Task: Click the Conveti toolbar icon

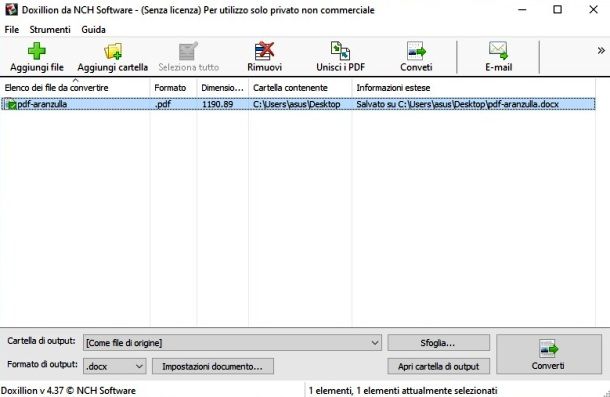Action: coord(416,51)
